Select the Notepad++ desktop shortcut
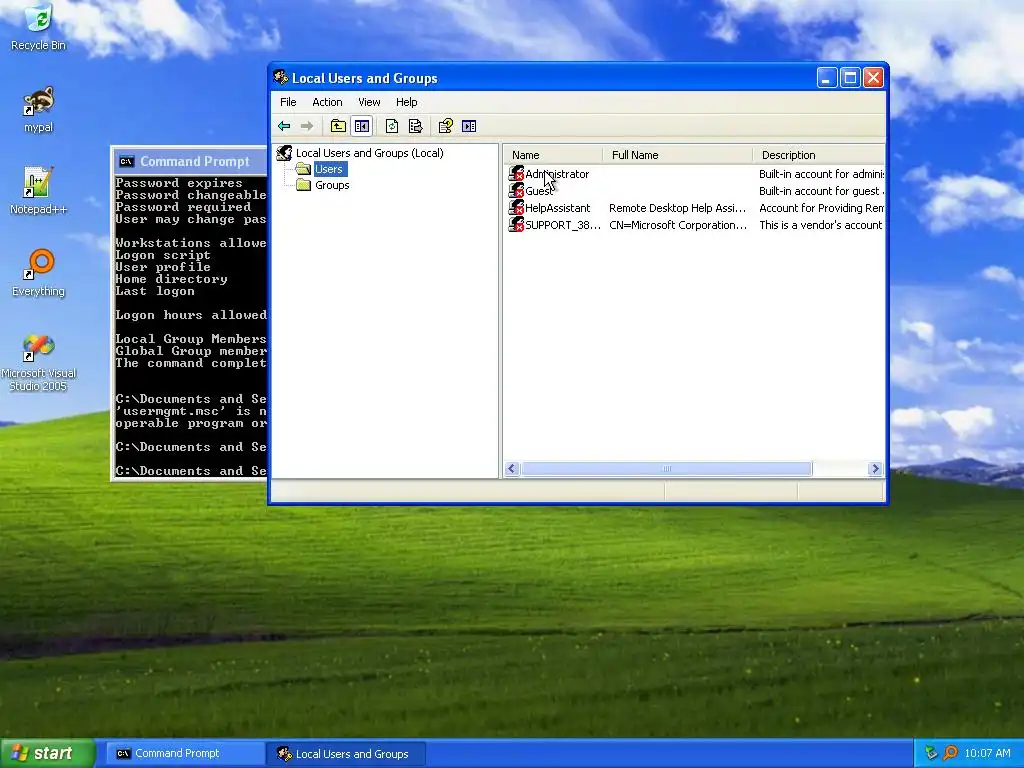The width and height of the screenshot is (1024, 768). [x=39, y=191]
